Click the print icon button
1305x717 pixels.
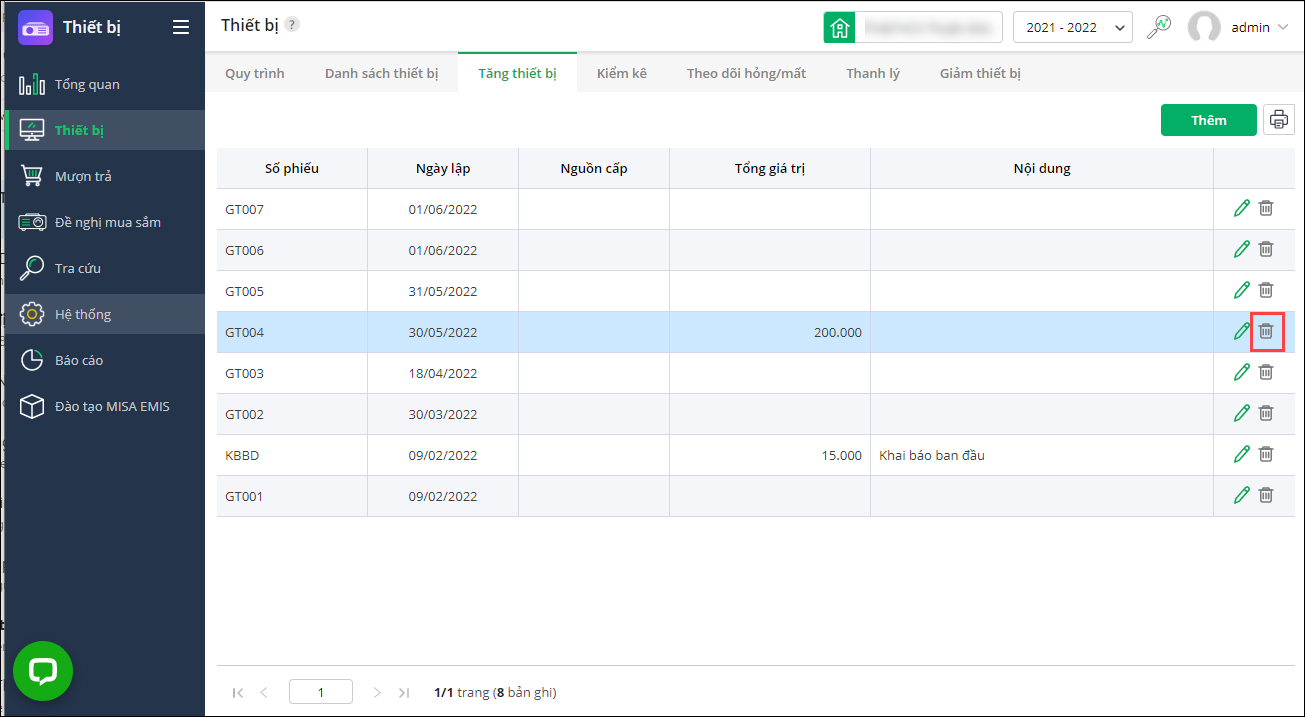coord(1278,120)
